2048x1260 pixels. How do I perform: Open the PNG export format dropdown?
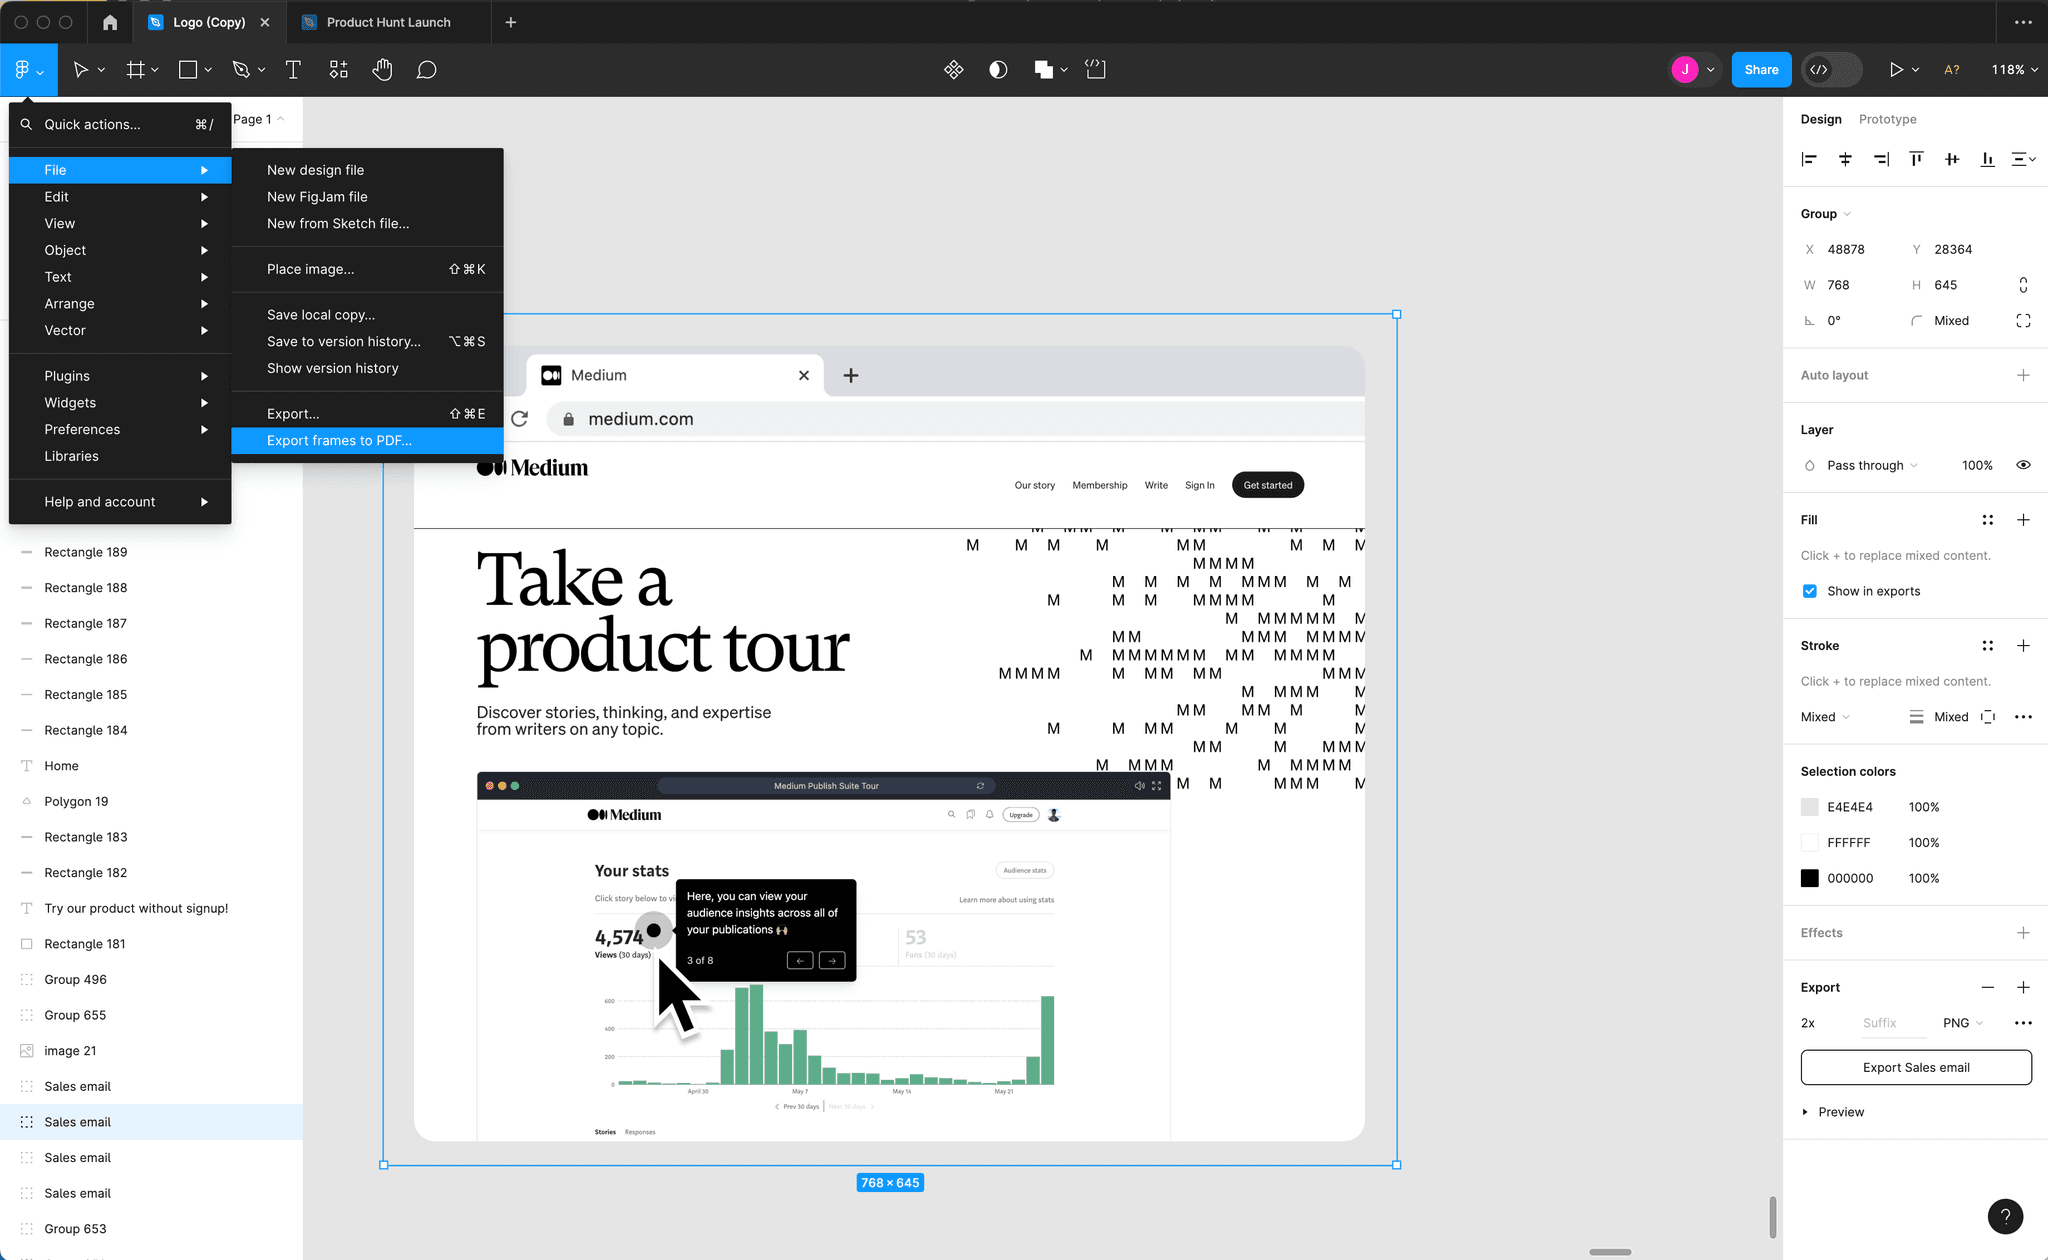(1962, 1023)
